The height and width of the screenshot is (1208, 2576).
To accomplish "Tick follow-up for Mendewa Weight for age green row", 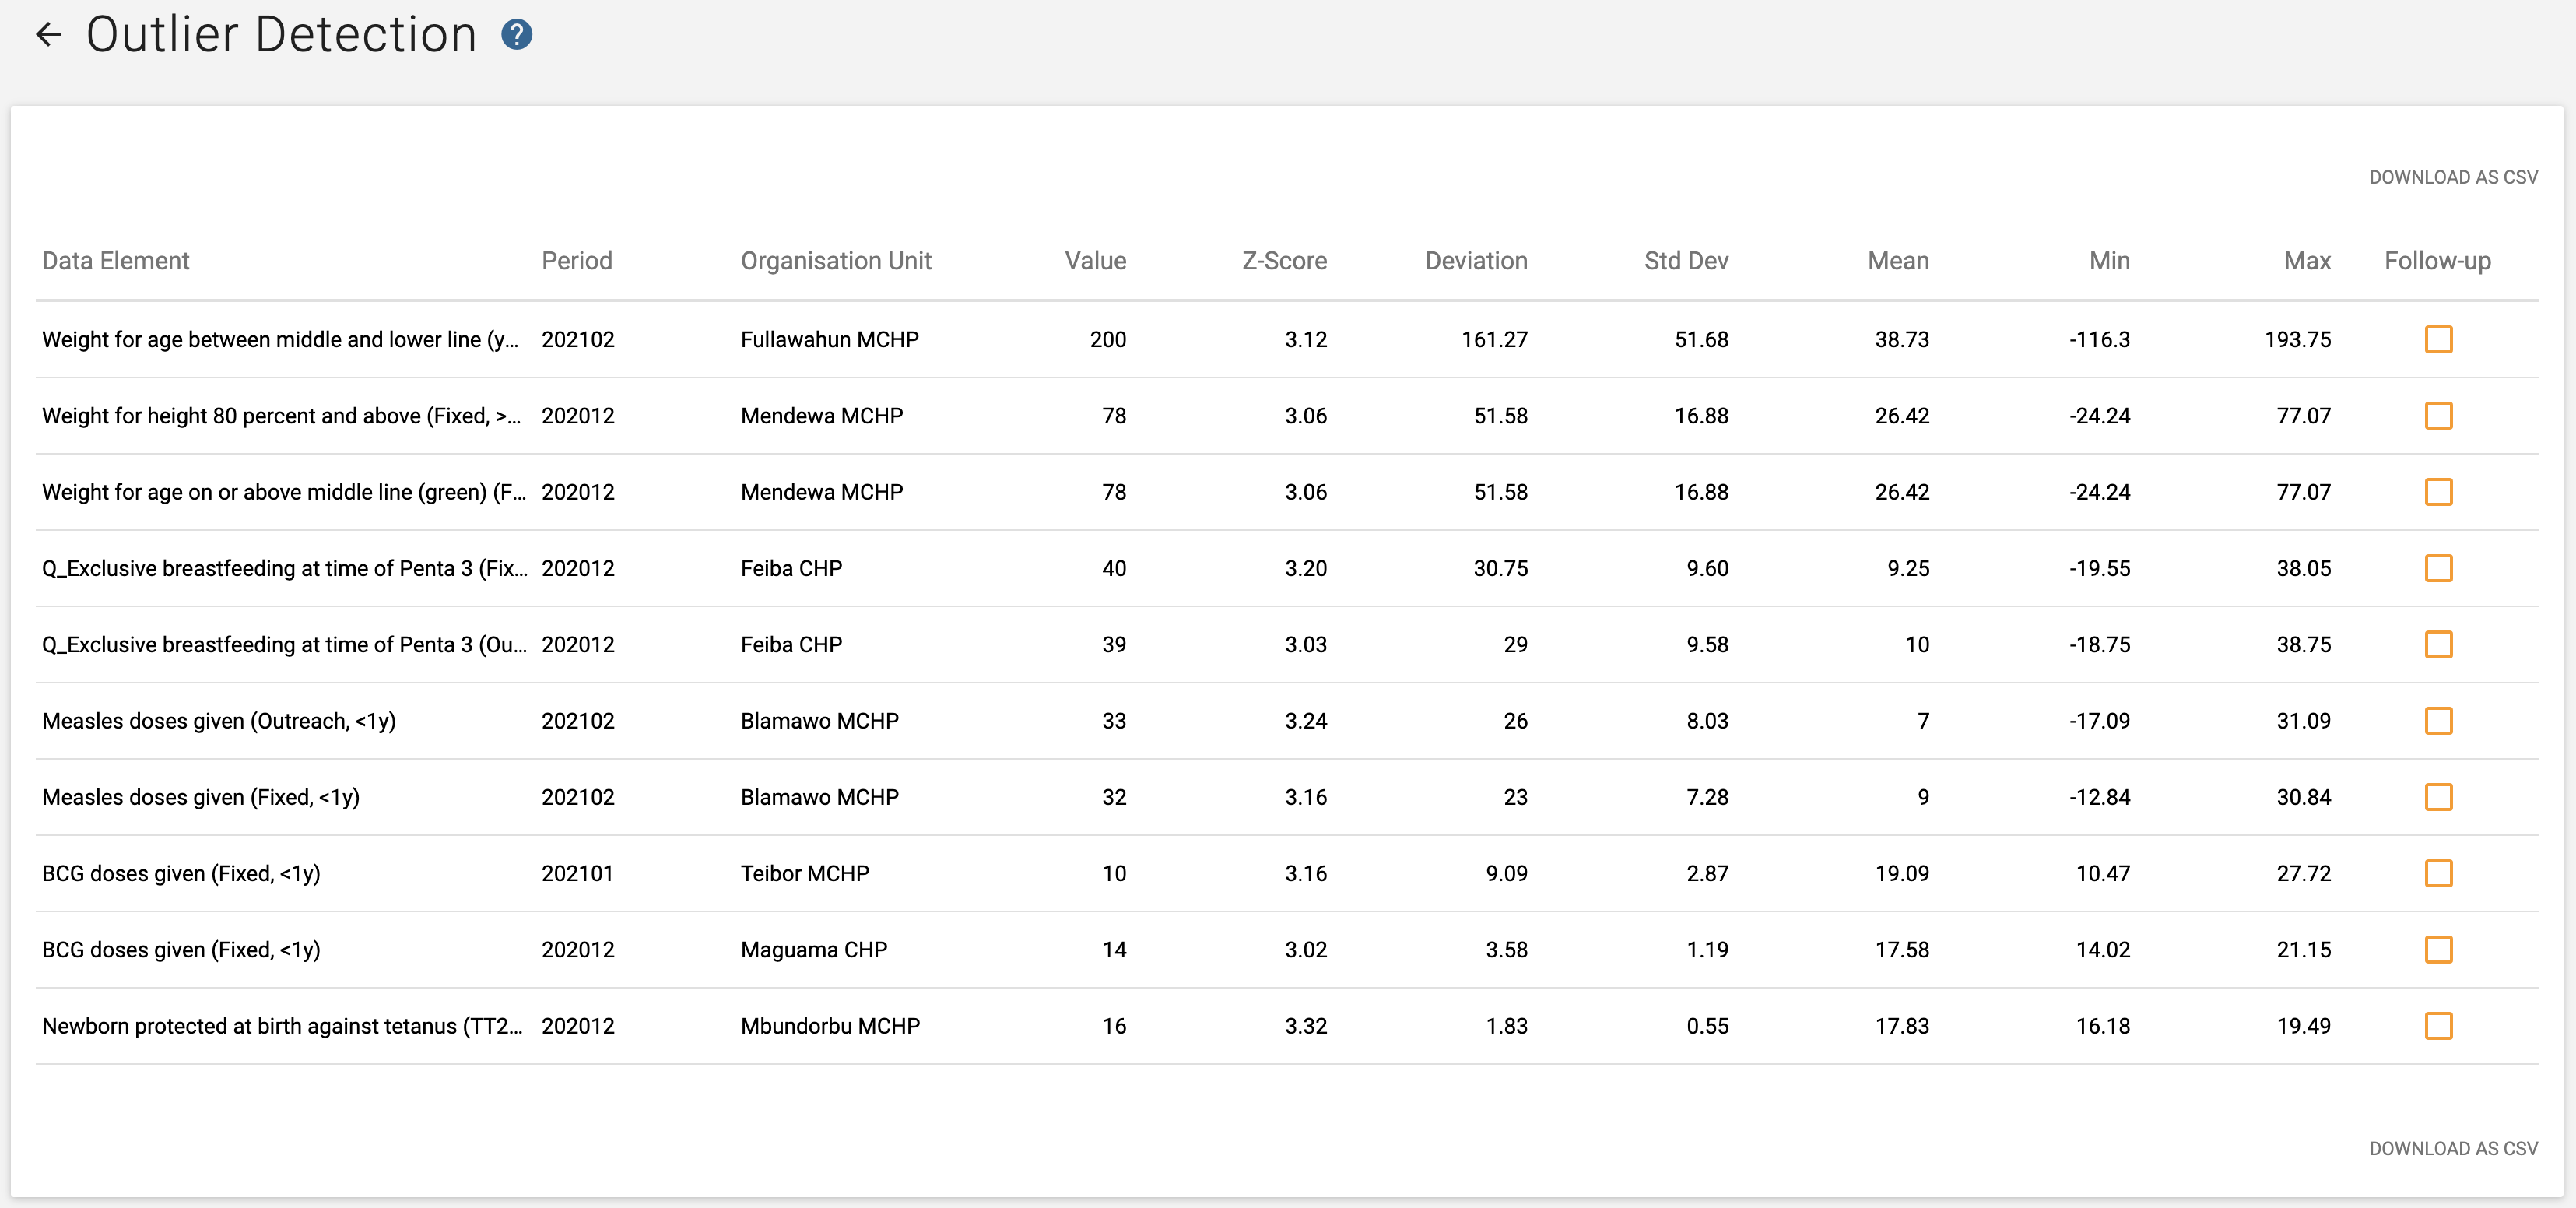I will click(x=2438, y=492).
